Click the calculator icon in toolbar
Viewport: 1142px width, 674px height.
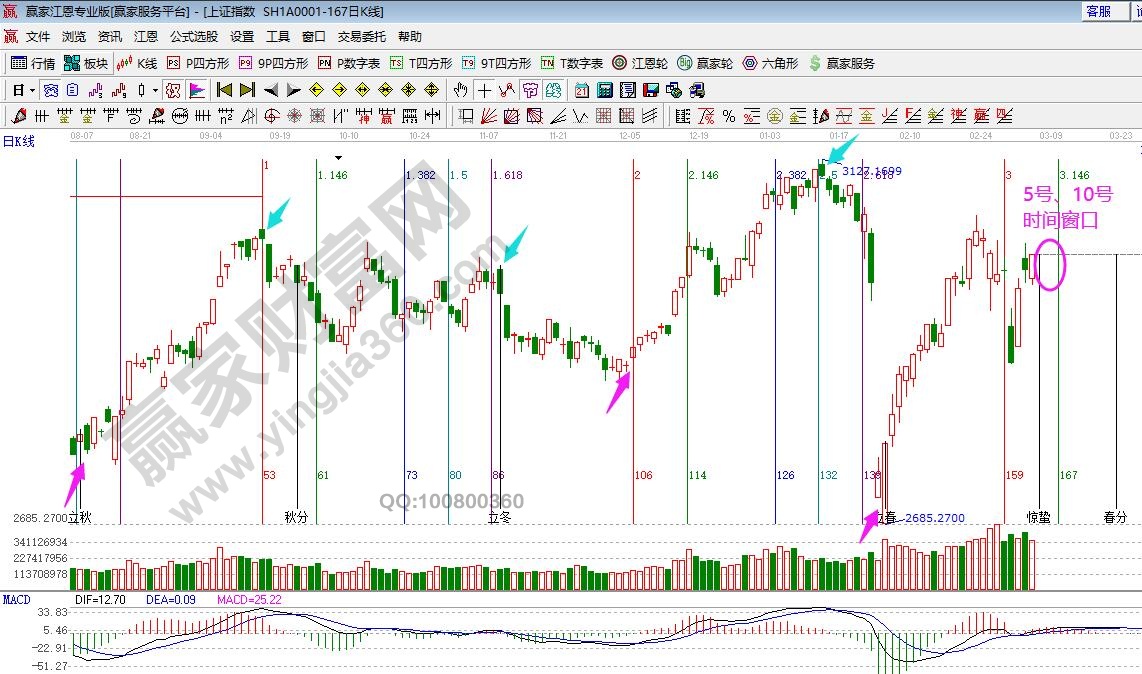604,90
